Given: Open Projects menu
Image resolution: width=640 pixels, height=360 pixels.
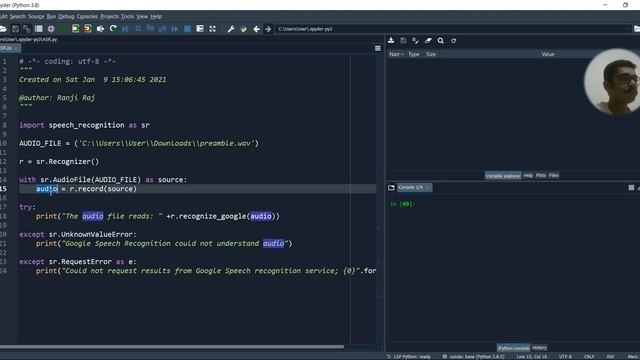Looking at the screenshot, I should tap(109, 17).
